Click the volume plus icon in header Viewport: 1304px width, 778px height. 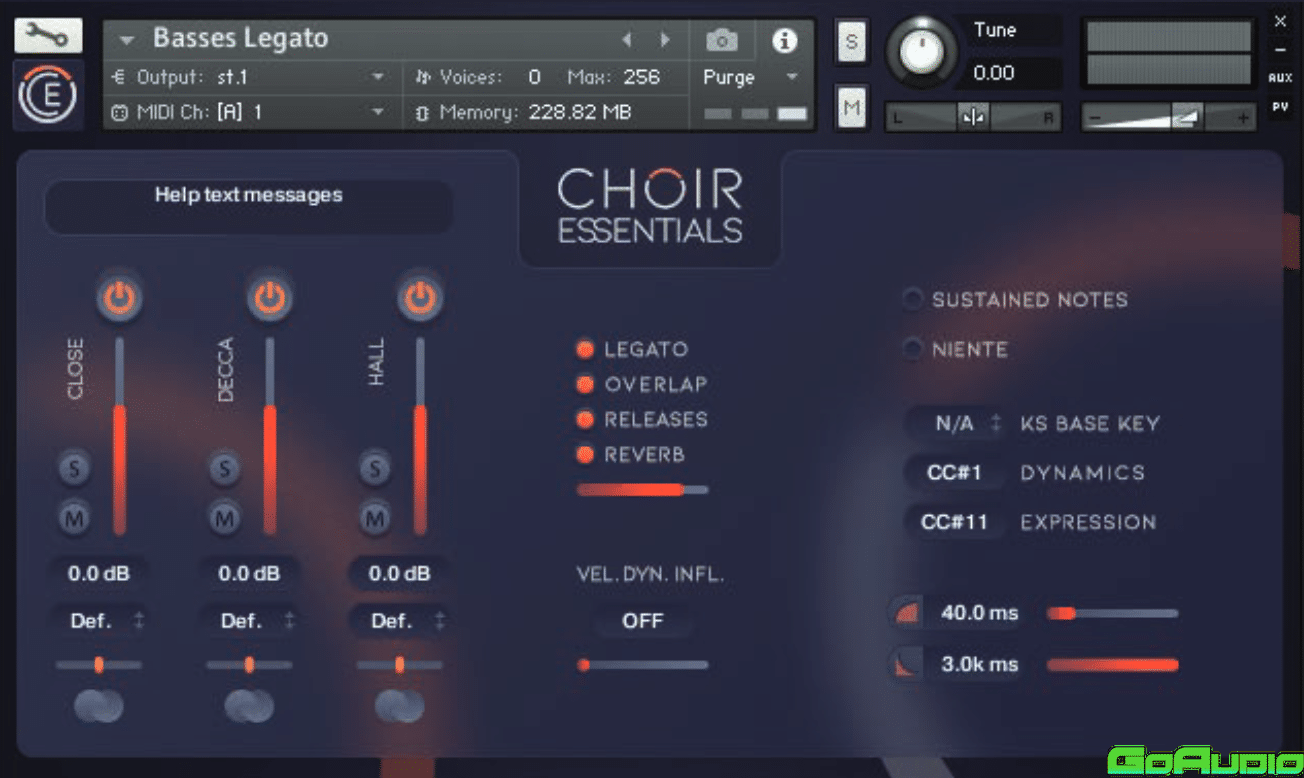pos(1243,118)
